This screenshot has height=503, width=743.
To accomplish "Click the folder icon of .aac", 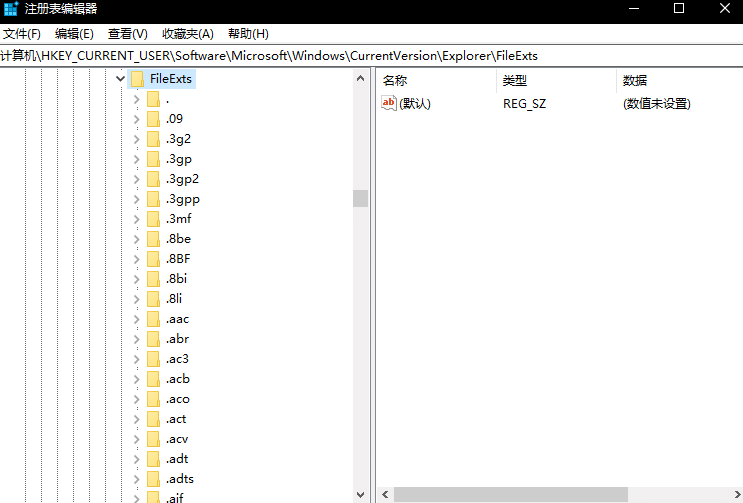I will click(154, 319).
